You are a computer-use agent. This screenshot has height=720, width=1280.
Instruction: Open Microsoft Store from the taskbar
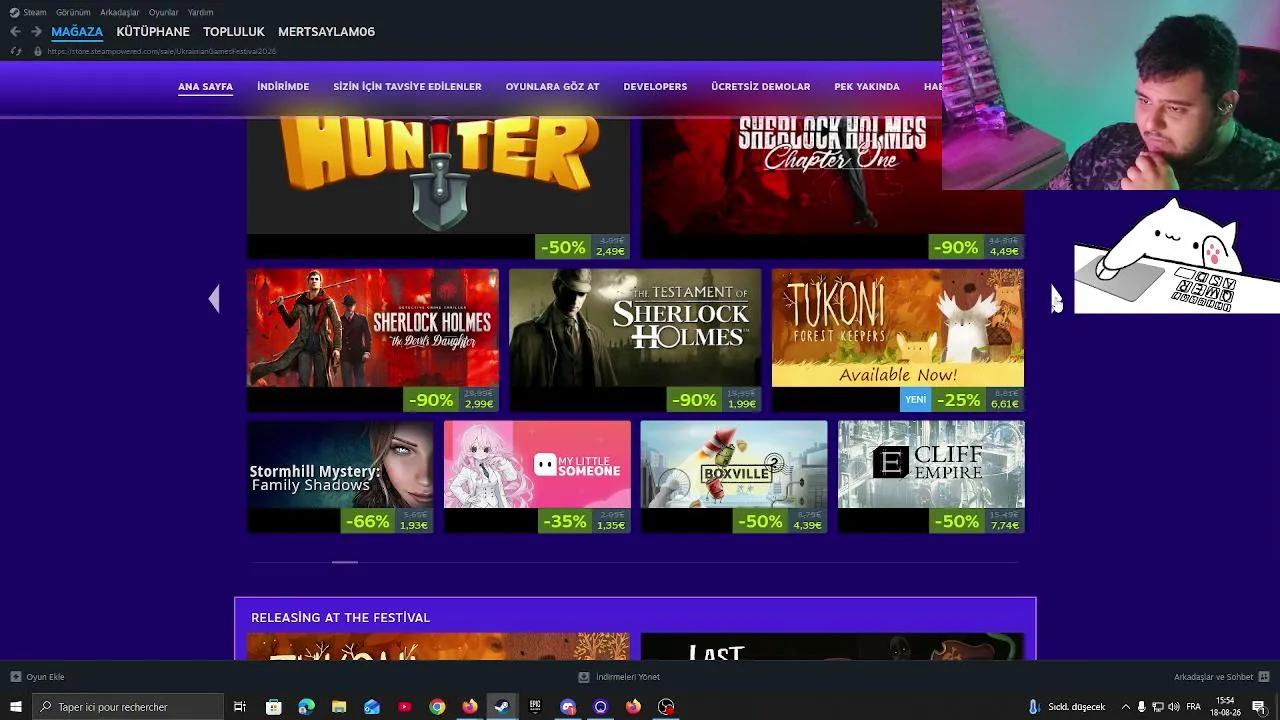click(273, 707)
